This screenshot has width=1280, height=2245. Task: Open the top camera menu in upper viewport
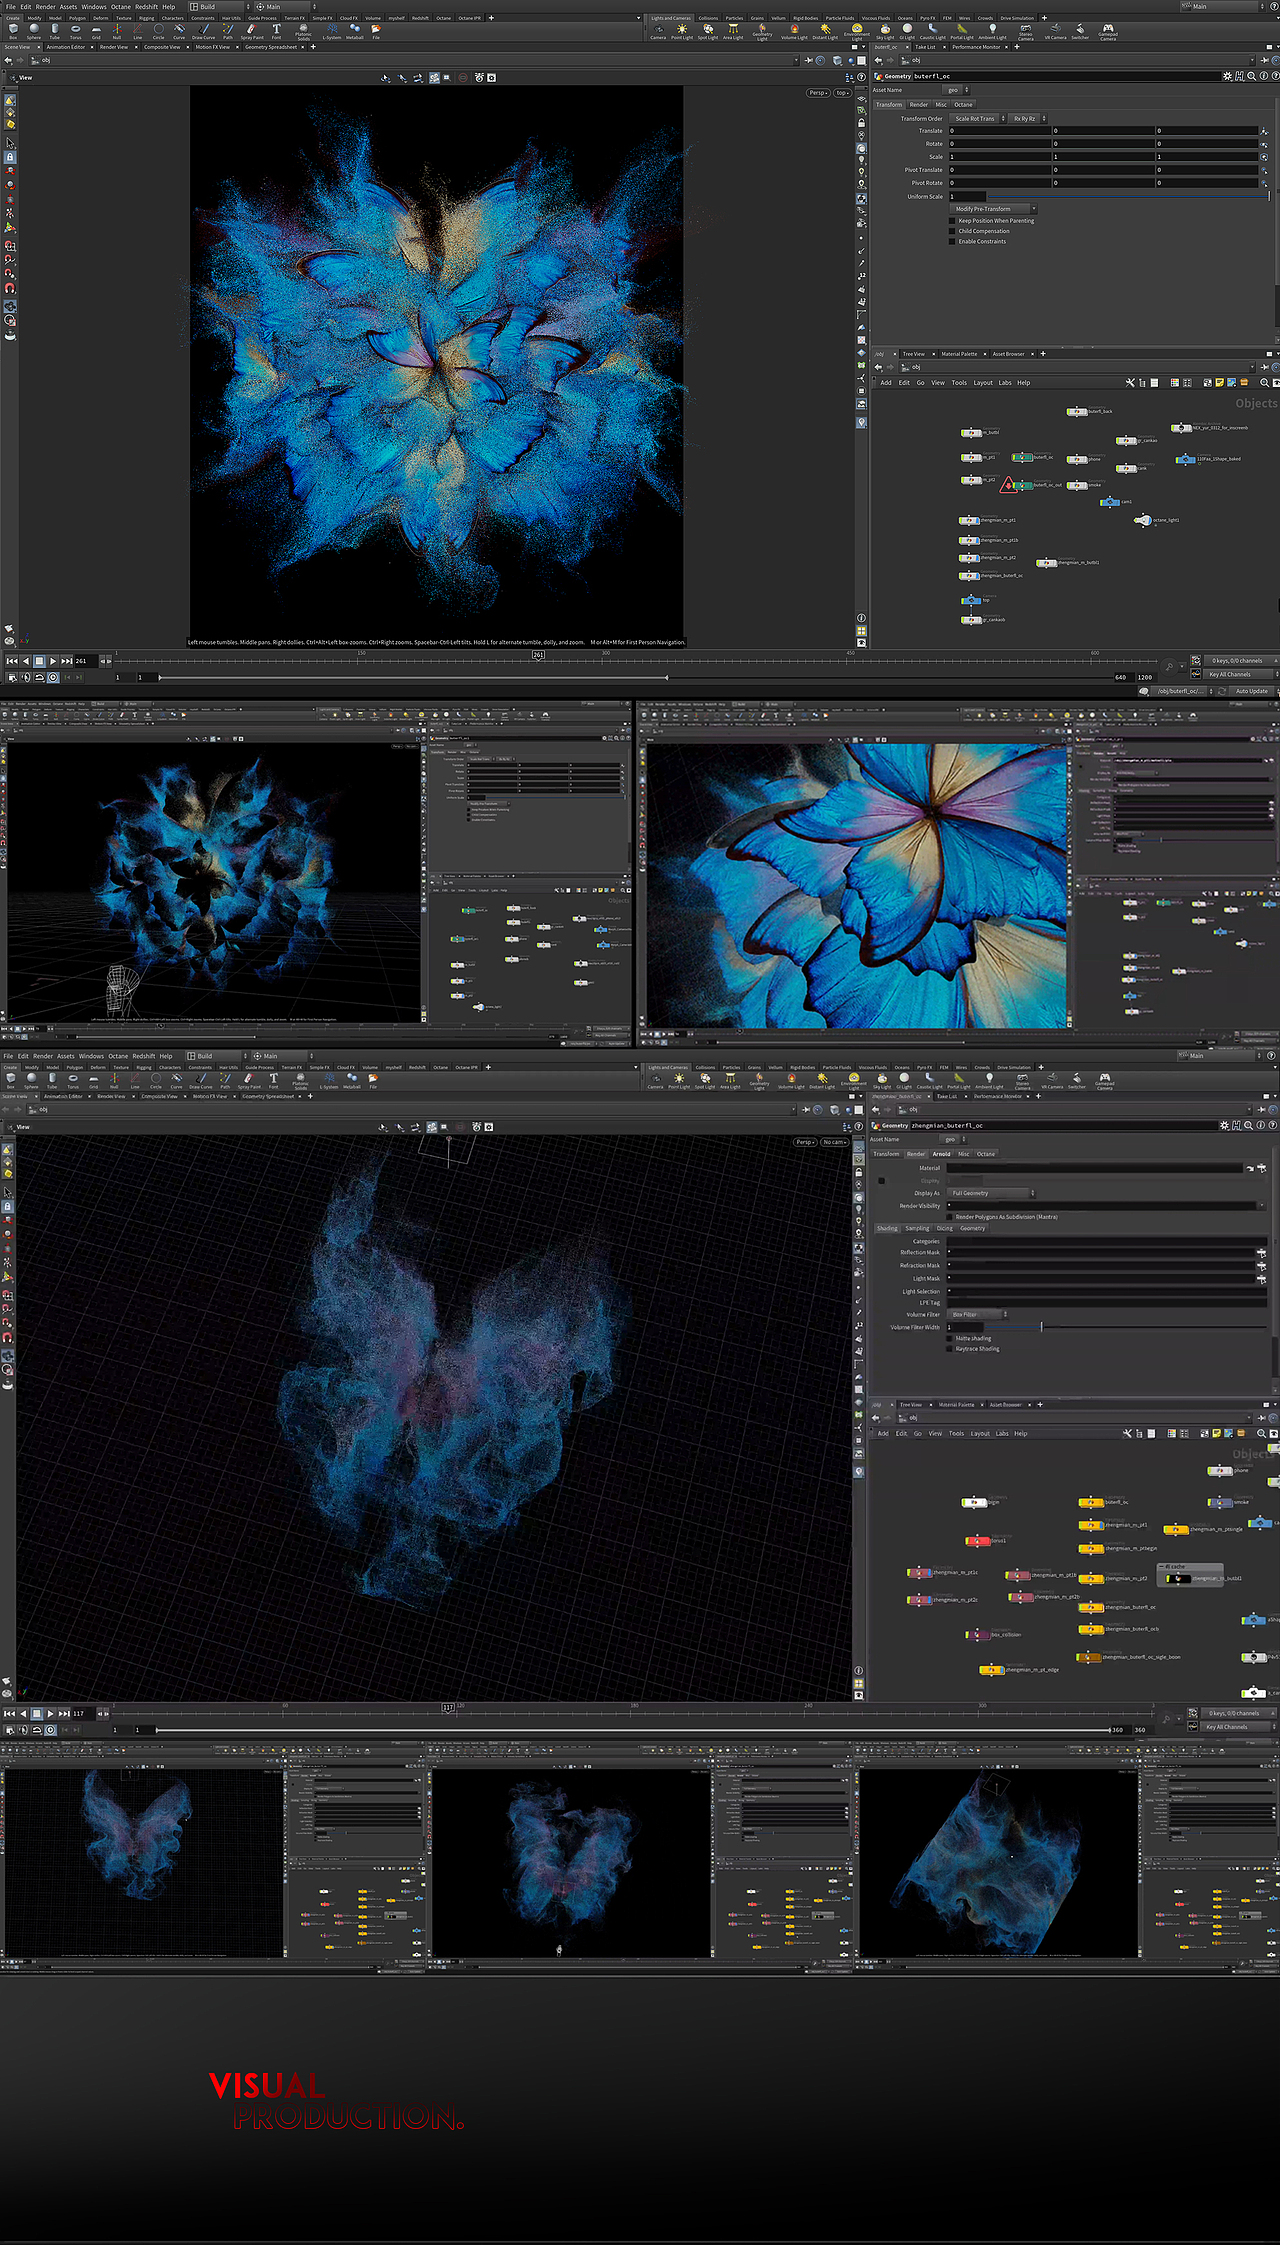(x=842, y=93)
